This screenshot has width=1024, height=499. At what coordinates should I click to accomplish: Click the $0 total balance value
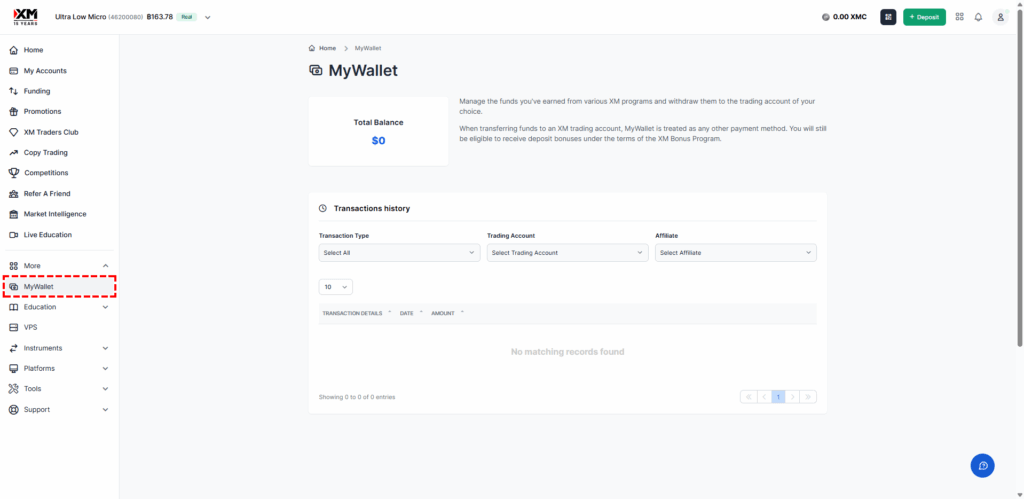(379, 140)
